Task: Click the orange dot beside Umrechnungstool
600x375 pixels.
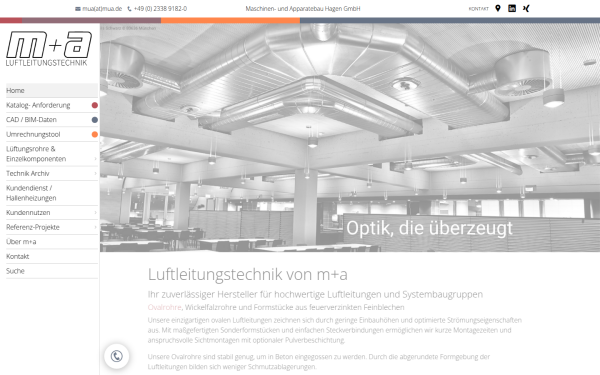Action: [x=95, y=134]
